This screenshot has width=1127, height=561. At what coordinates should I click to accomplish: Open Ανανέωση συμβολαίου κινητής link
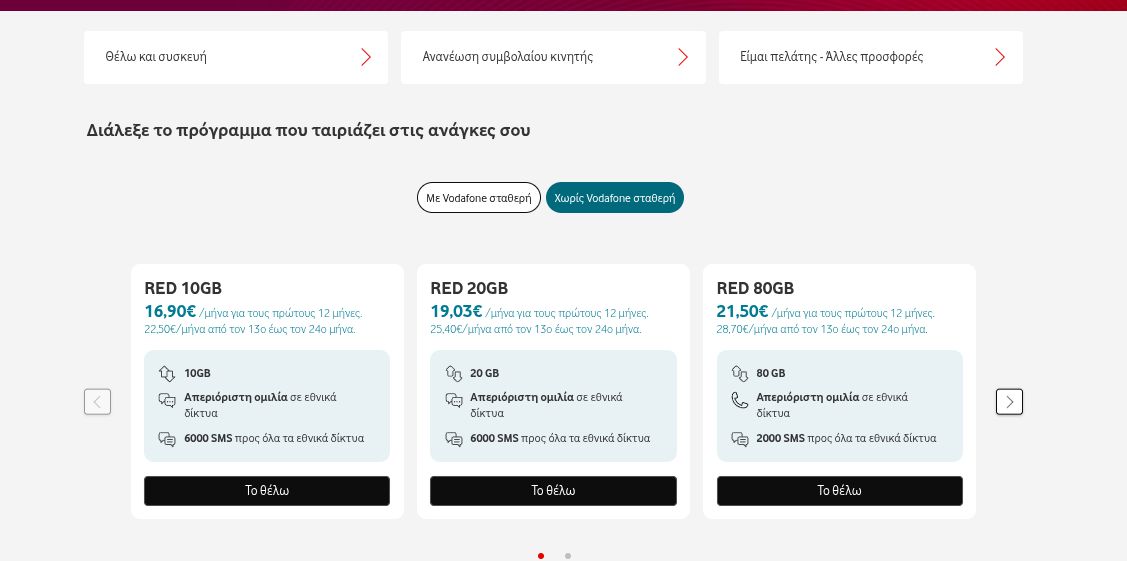pyautogui.click(x=553, y=57)
